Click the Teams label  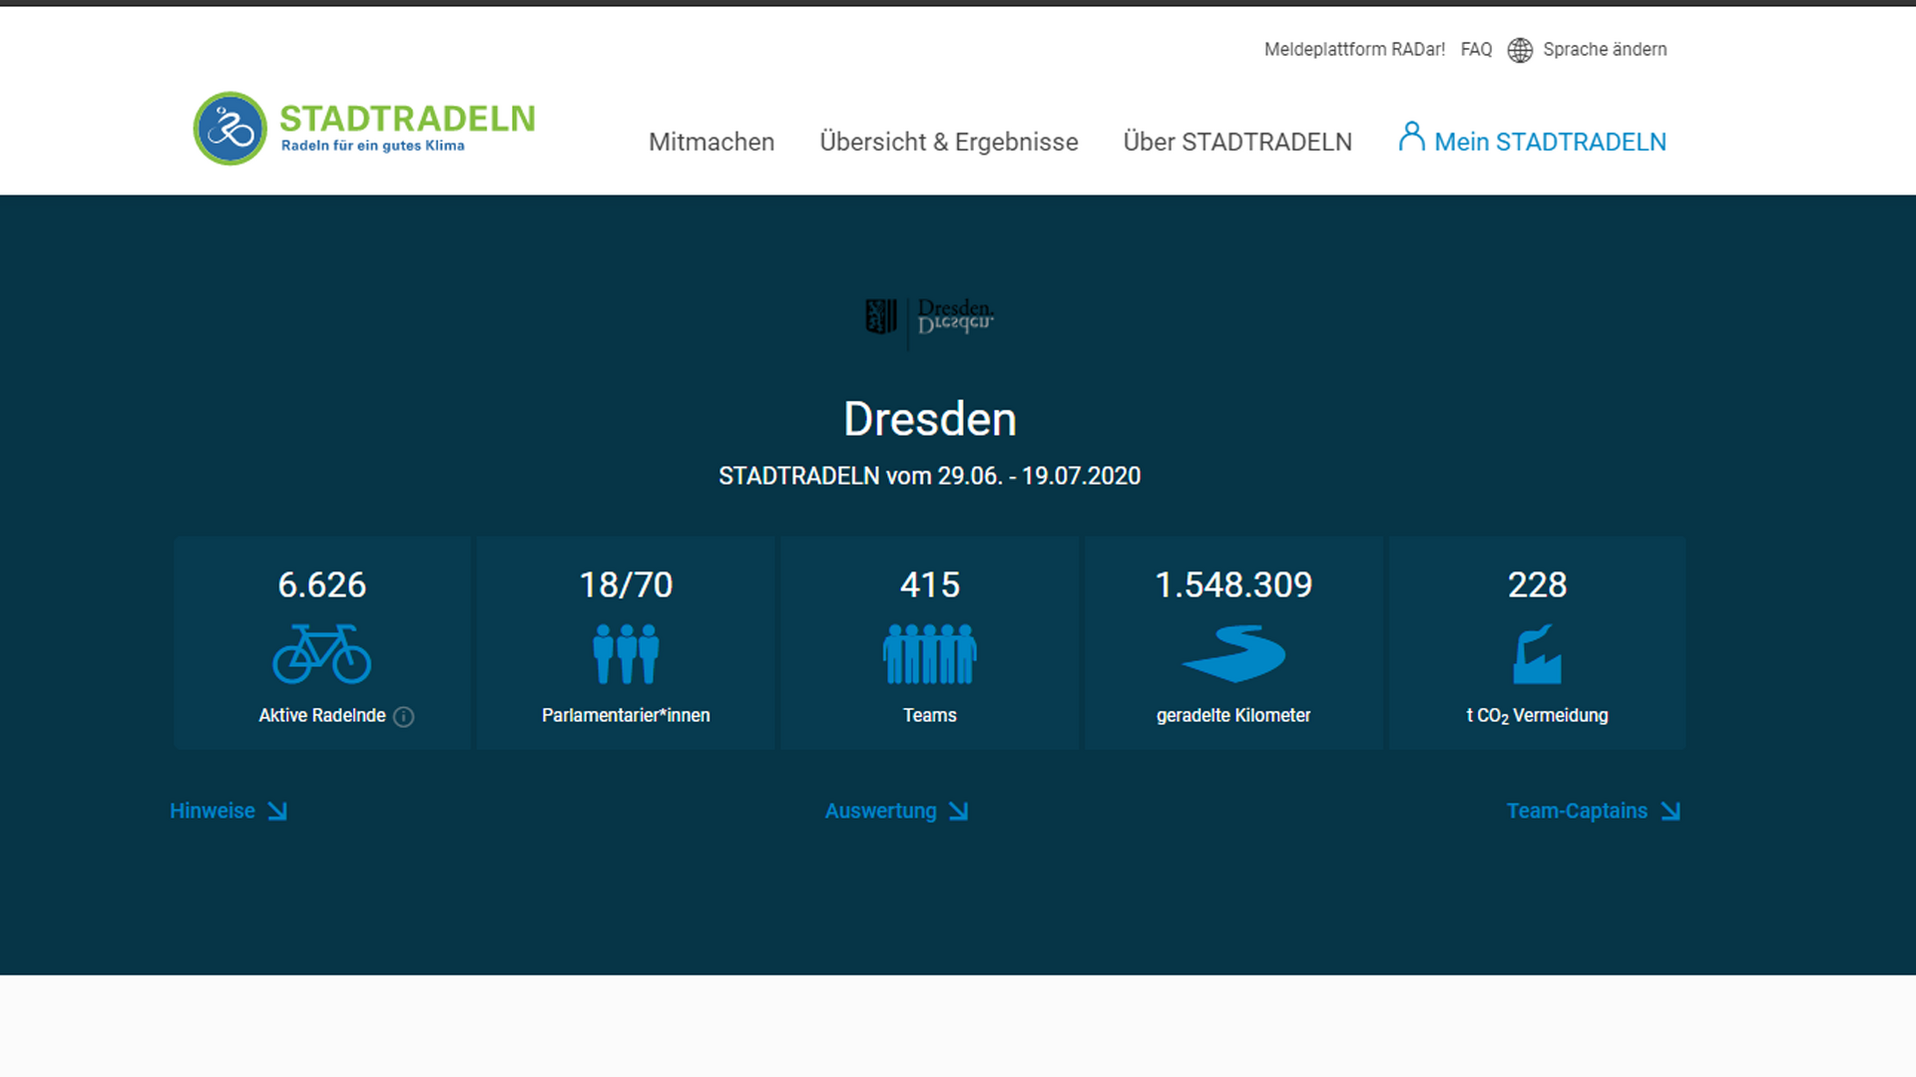pyautogui.click(x=930, y=716)
